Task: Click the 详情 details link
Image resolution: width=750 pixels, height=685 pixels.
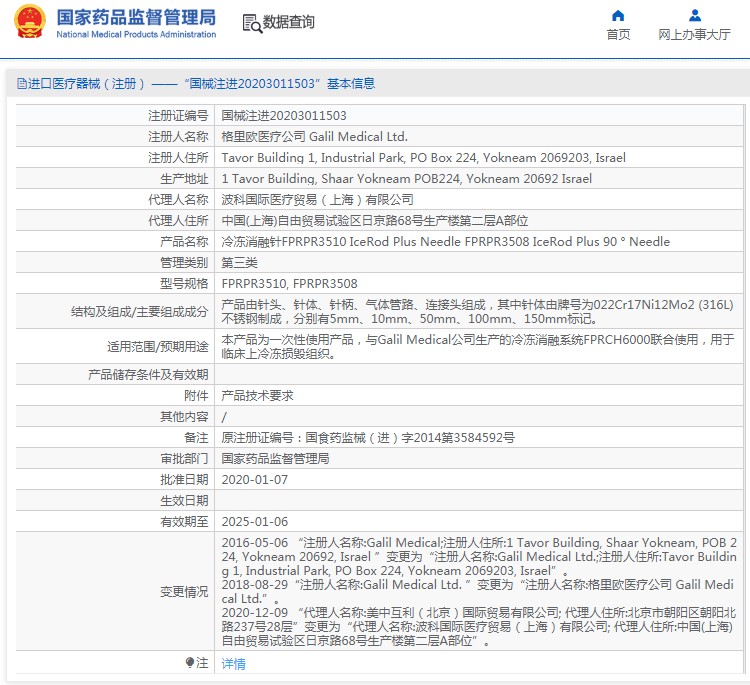Action: [x=233, y=663]
